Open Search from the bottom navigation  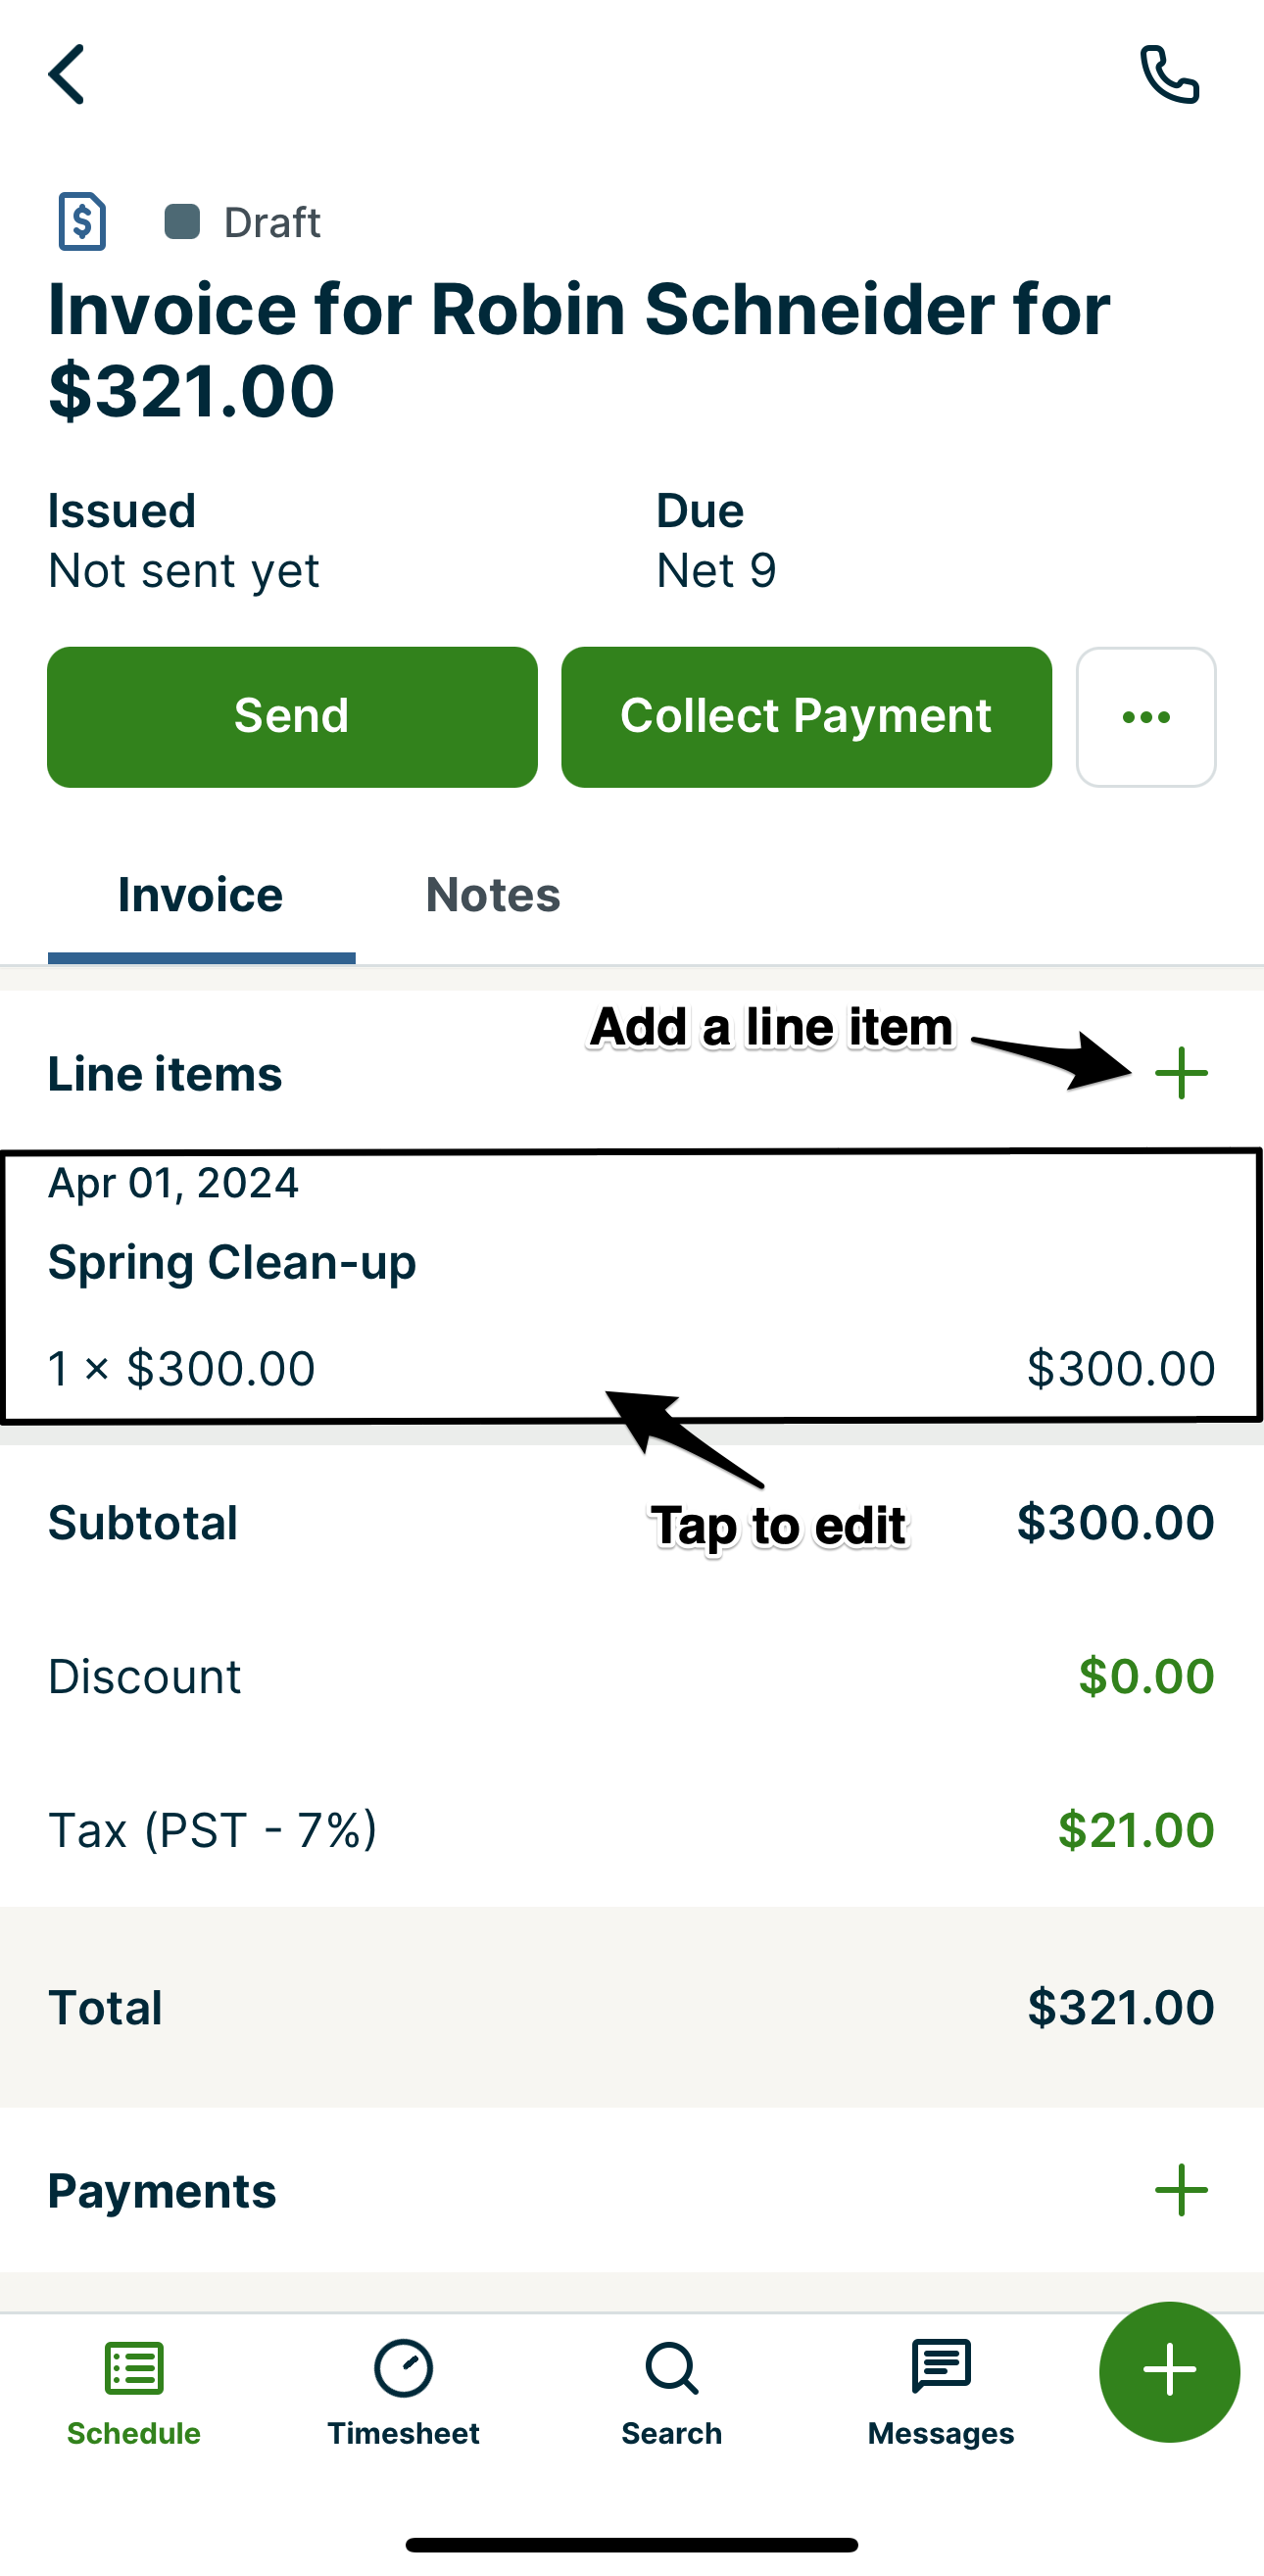click(671, 2392)
